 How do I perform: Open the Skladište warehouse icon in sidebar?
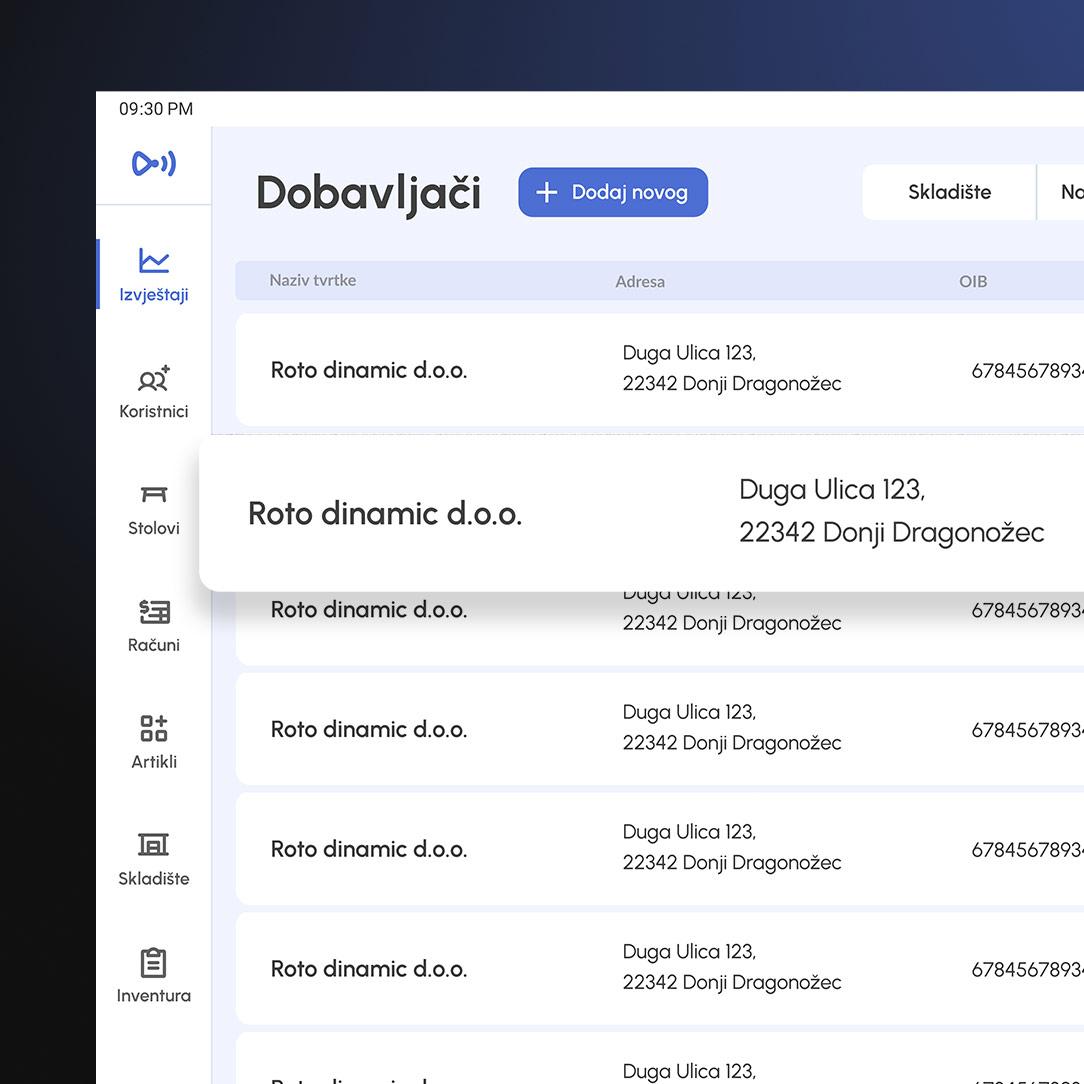[153, 845]
